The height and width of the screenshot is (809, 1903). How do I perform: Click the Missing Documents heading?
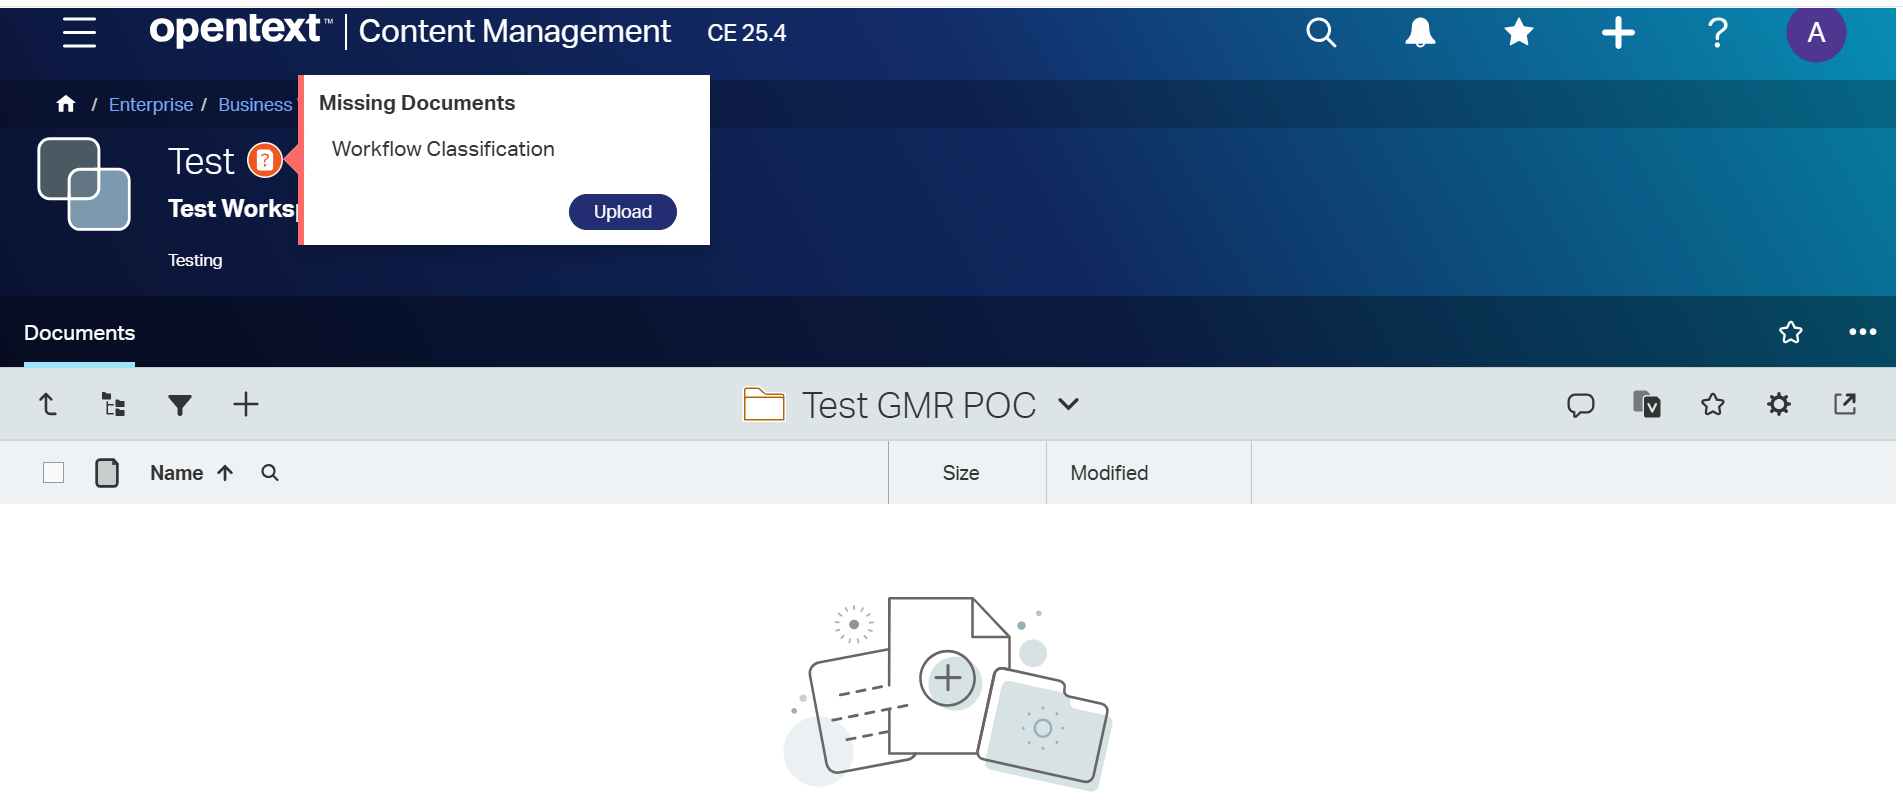(417, 103)
